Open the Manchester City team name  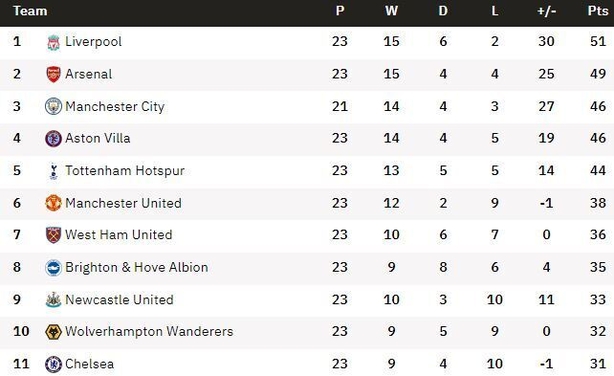coord(115,106)
